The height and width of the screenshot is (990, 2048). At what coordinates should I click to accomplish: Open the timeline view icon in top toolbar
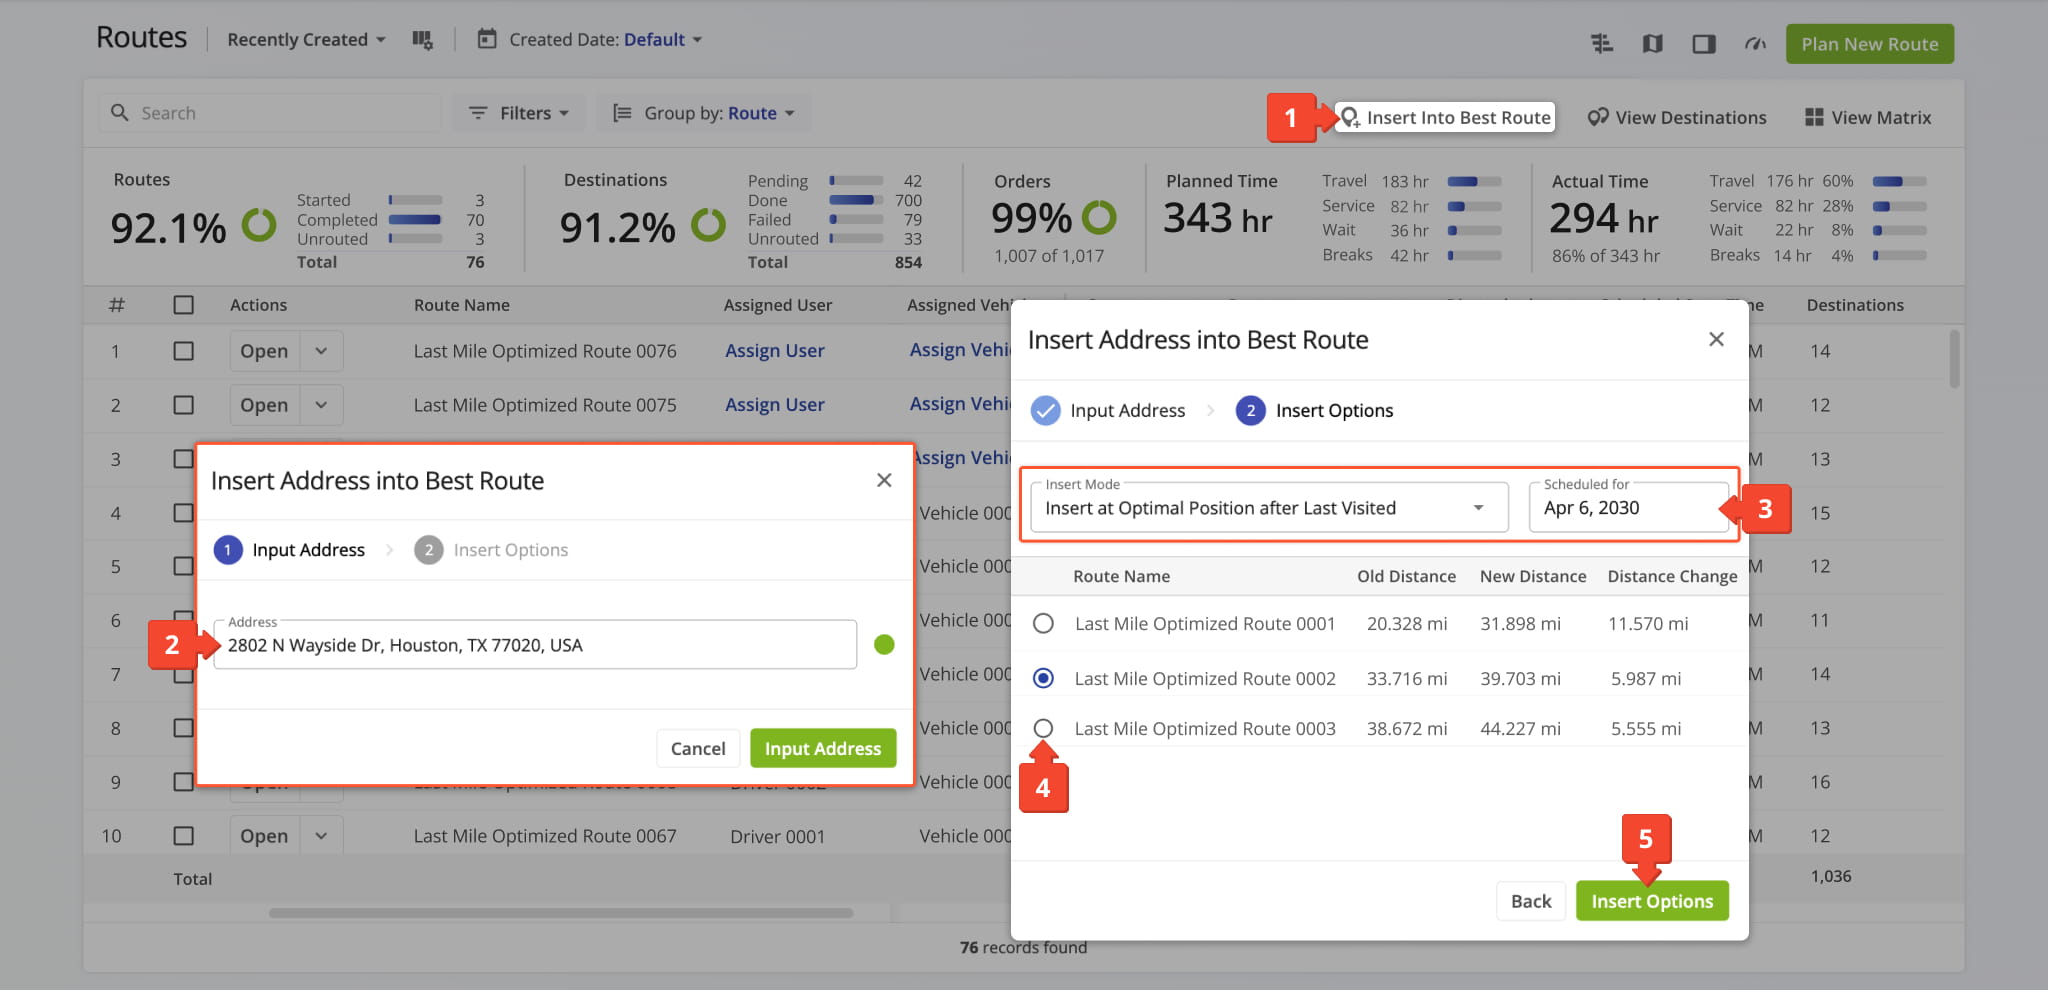click(1602, 44)
